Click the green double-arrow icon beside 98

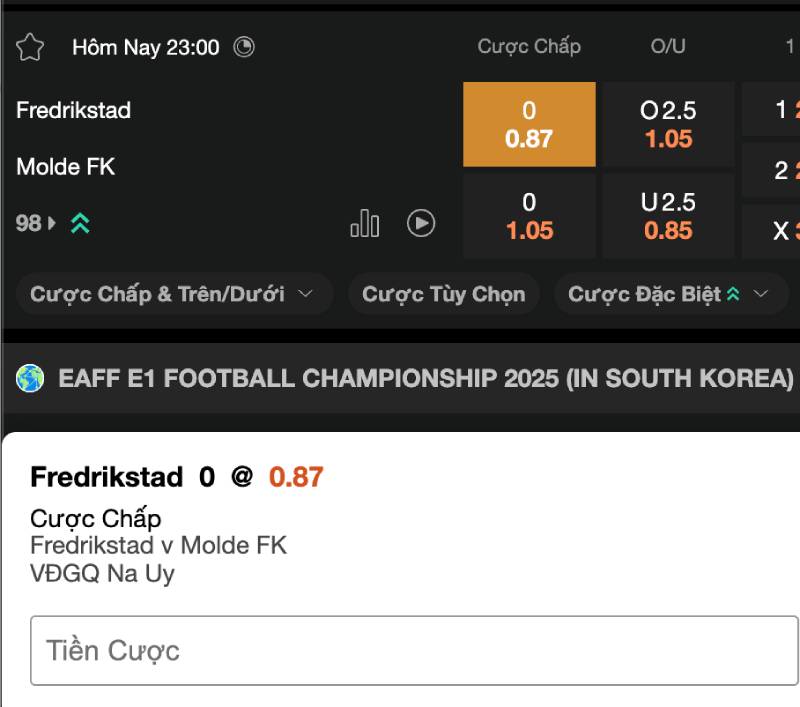(x=80, y=224)
